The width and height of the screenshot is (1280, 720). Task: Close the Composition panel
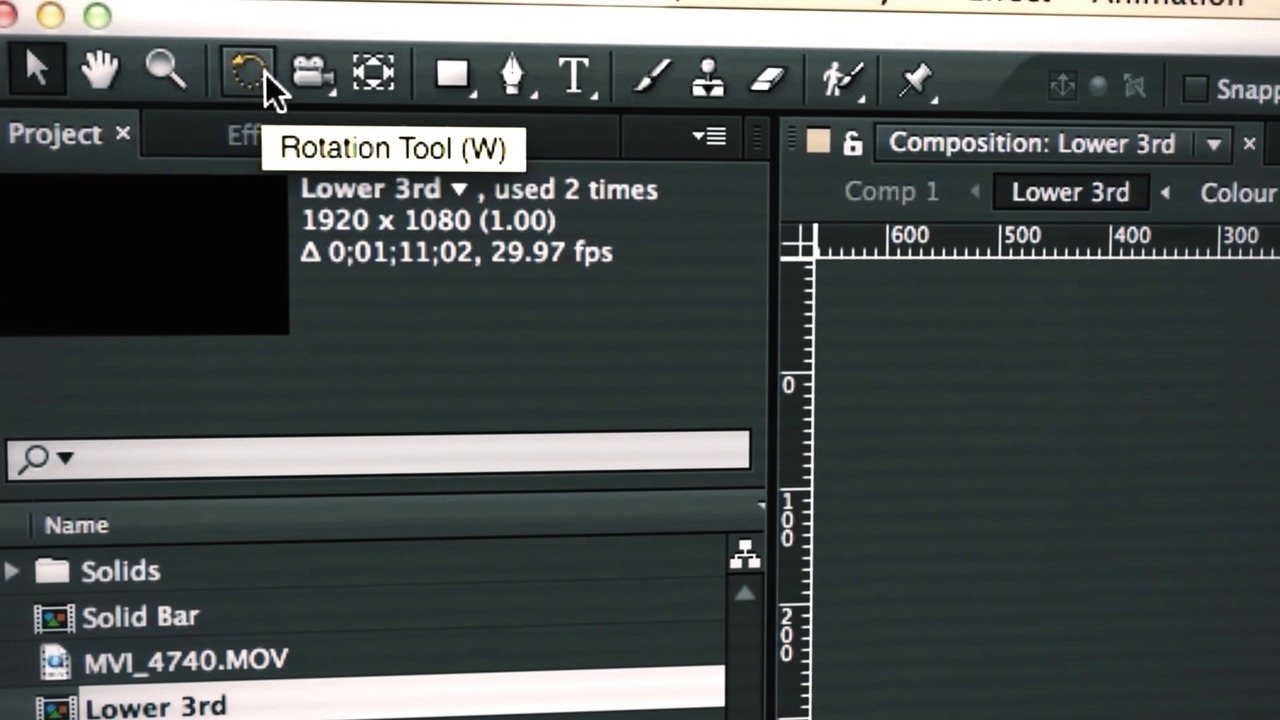1249,144
